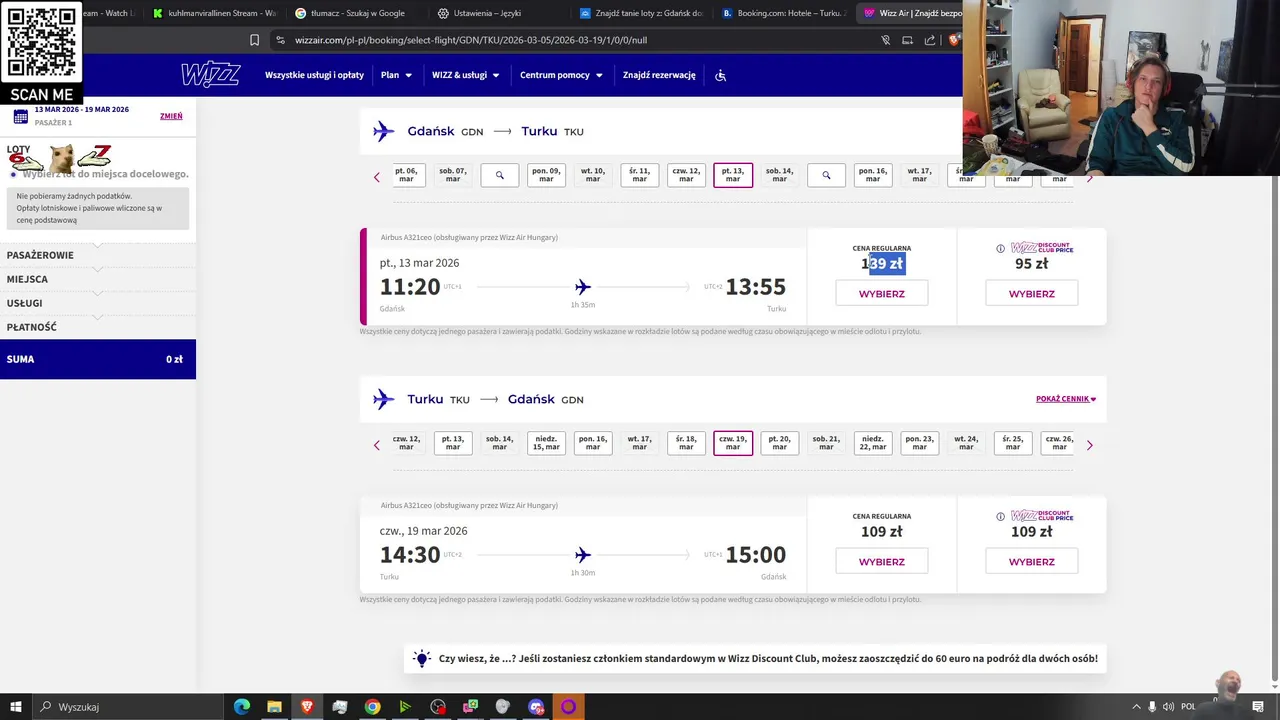Open Wszystkie usługi i opłaty menu item
1280x720 pixels.
[314, 75]
